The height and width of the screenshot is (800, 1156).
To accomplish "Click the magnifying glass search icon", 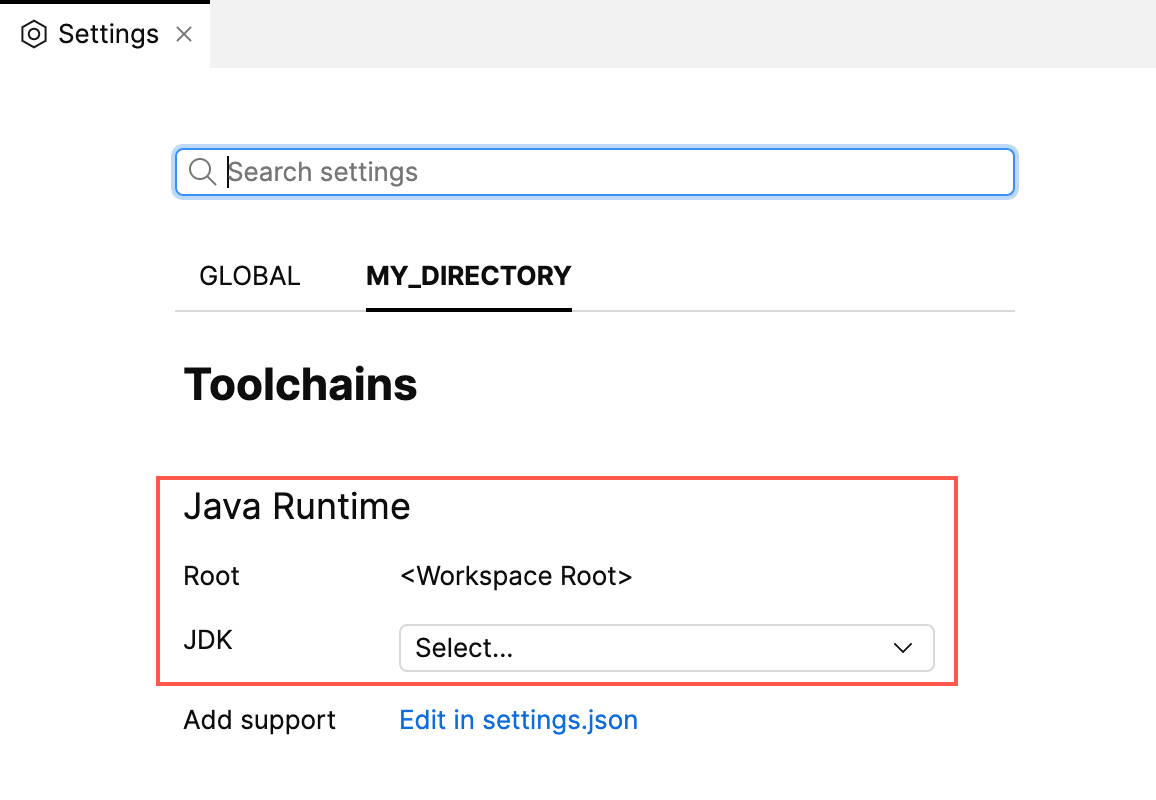I will 202,171.
